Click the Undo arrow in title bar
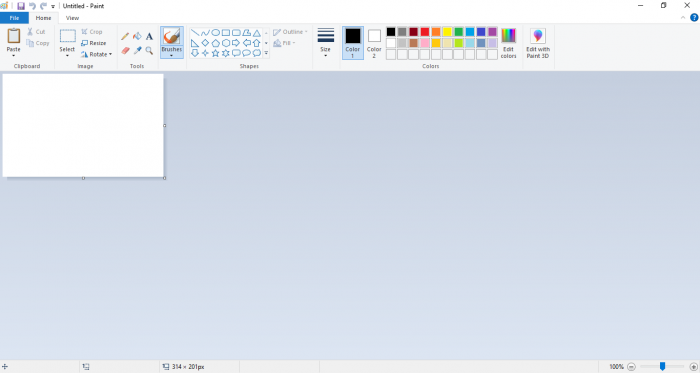Image resolution: width=700 pixels, height=373 pixels. pos(32,6)
